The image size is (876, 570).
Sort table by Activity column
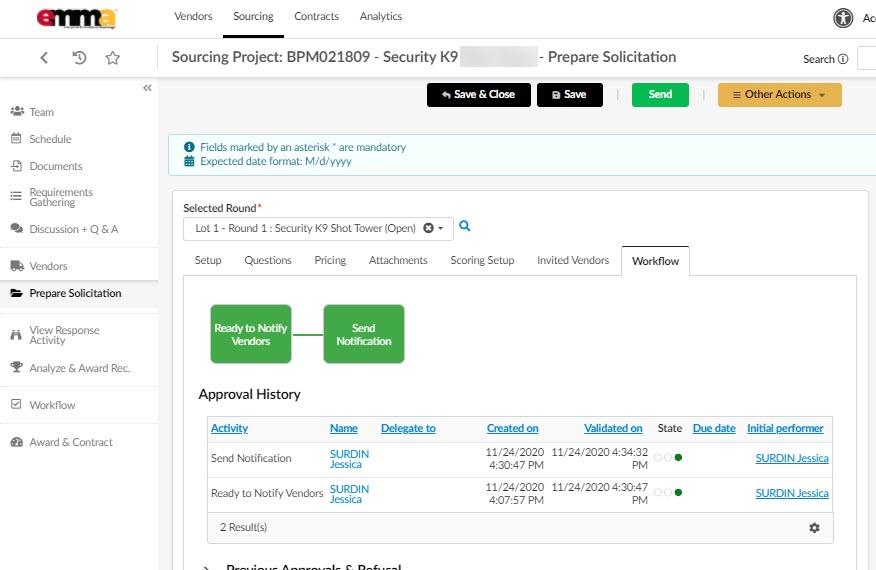pyautogui.click(x=229, y=428)
